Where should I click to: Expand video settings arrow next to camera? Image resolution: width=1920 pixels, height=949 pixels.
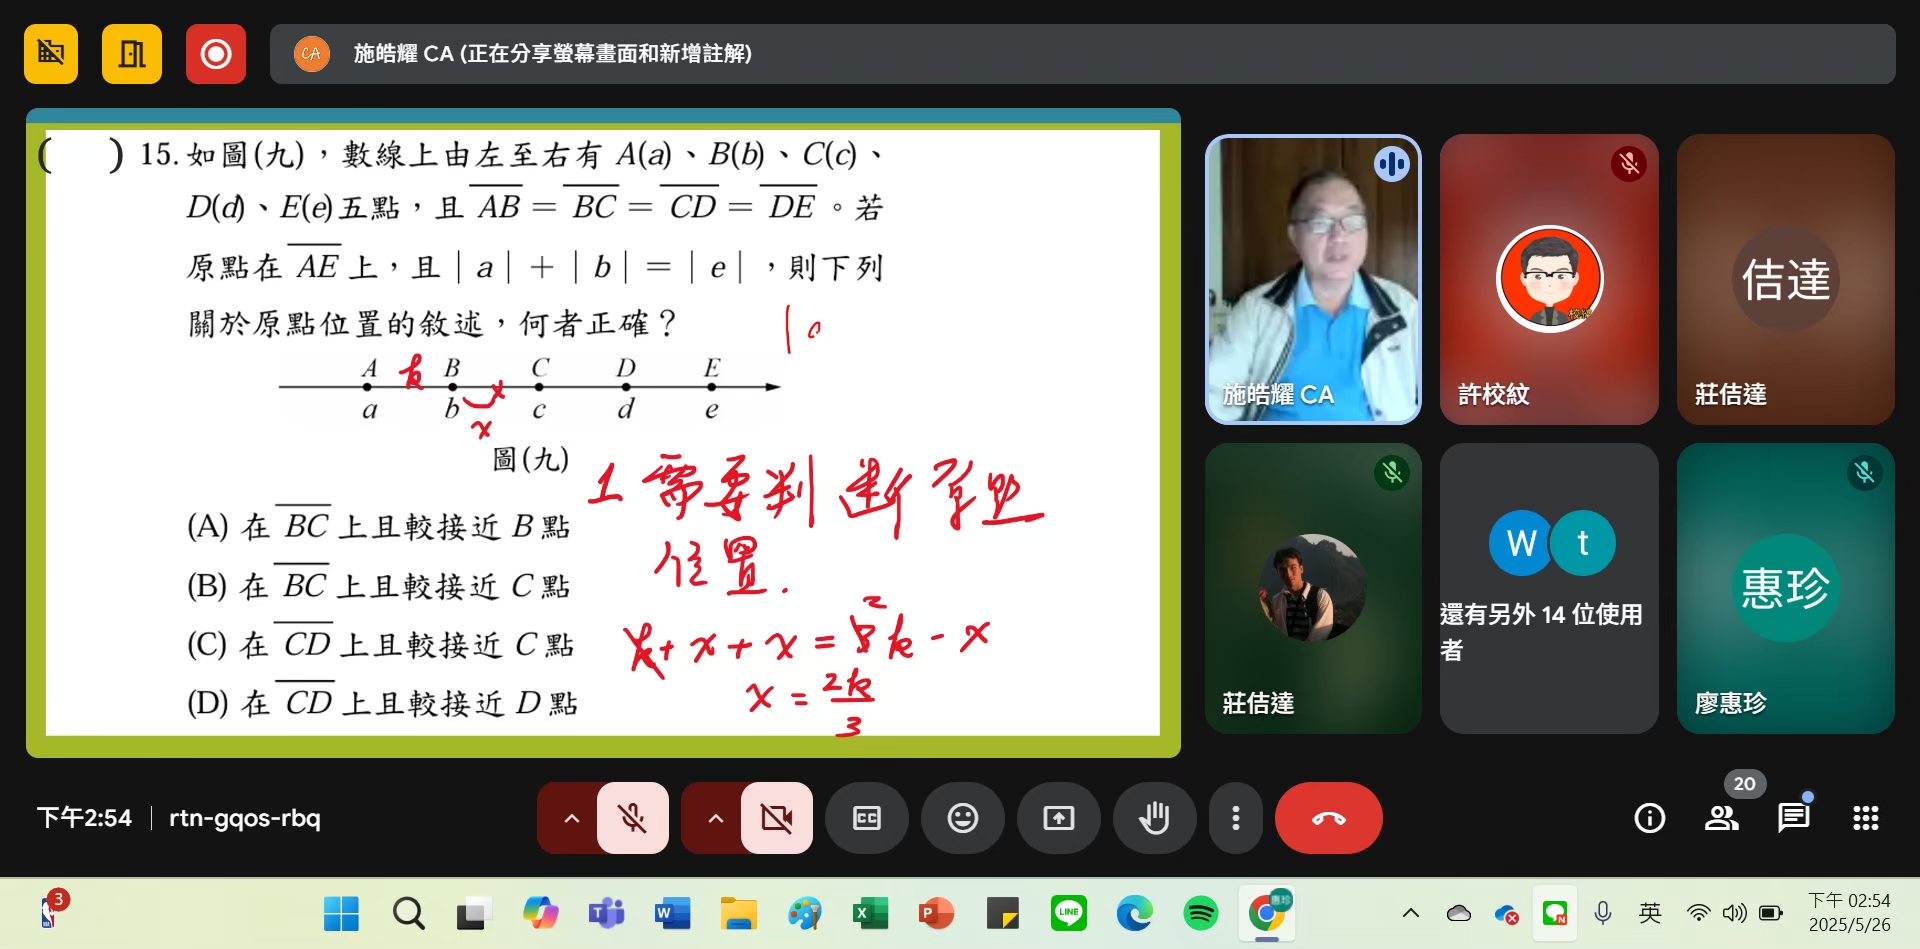(x=715, y=818)
